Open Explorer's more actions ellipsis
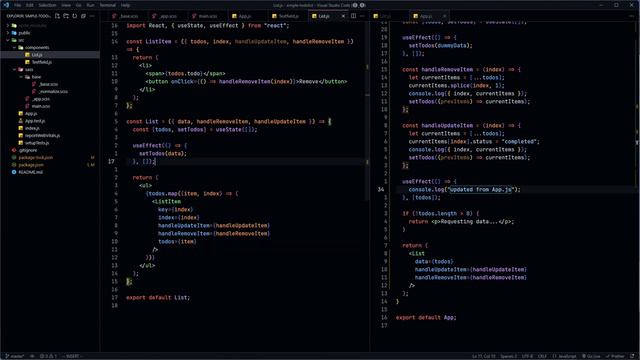Image resolution: width=640 pixels, height=360 pixels. [92, 16]
